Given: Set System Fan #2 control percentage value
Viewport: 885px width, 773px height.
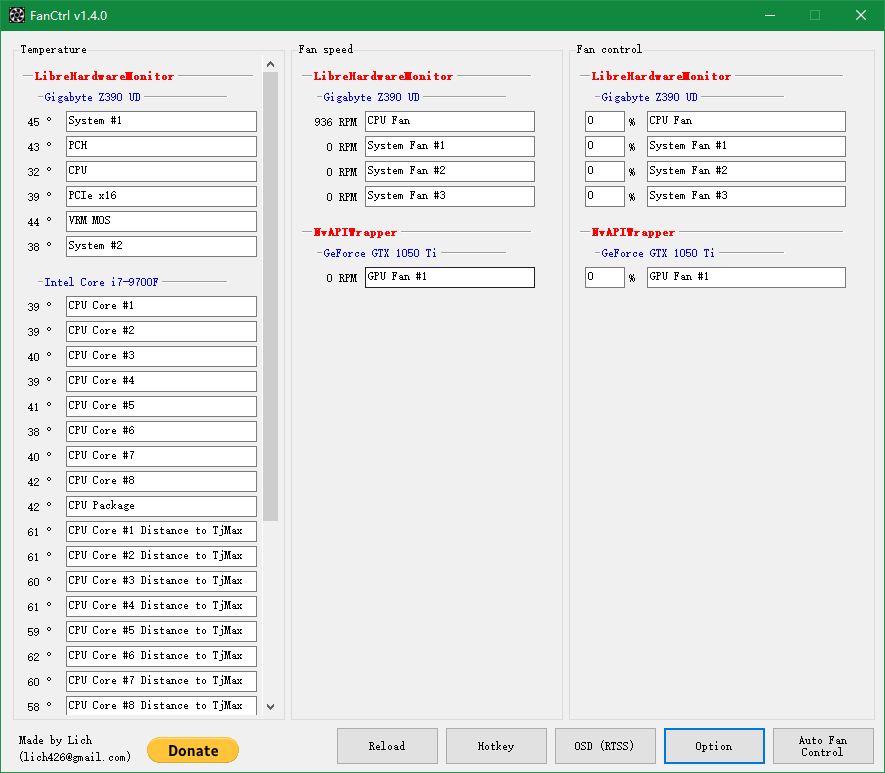Looking at the screenshot, I should tap(604, 171).
